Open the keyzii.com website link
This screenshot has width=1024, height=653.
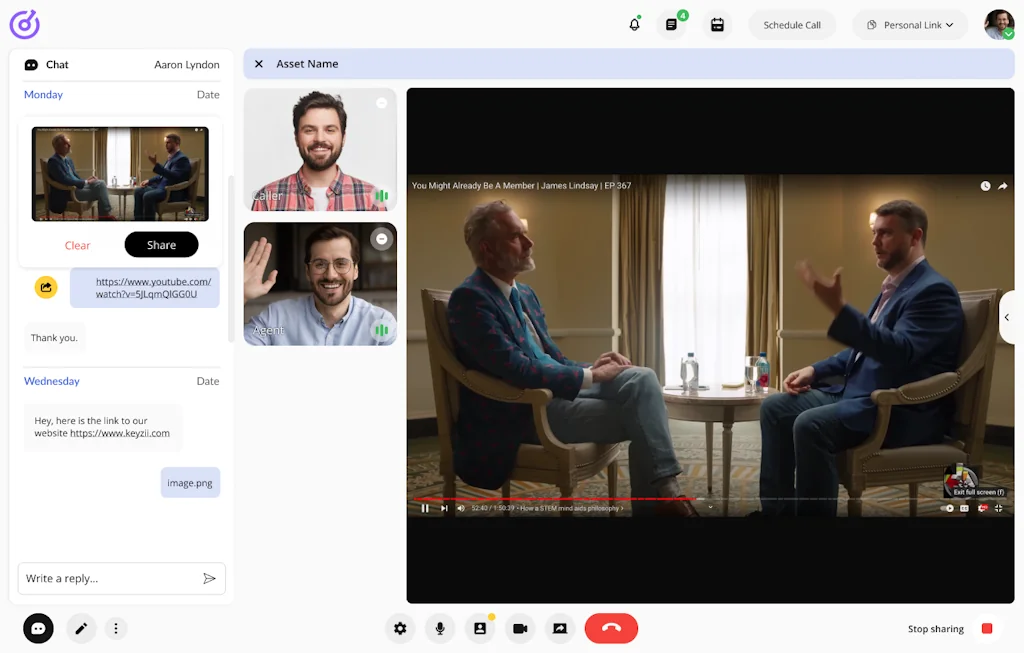120,434
